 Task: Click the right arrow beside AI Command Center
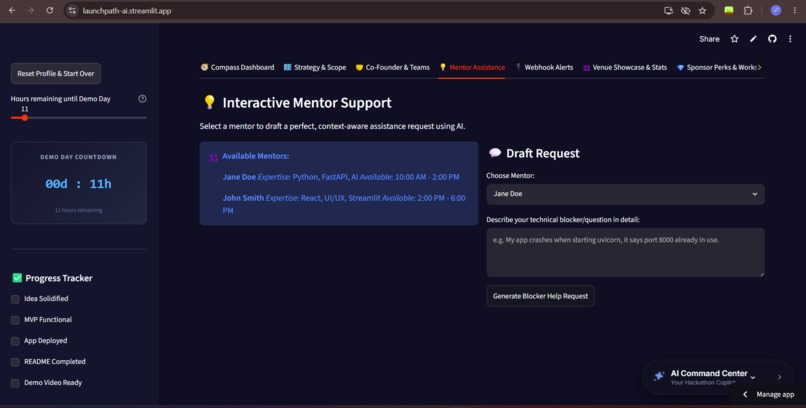point(779,377)
